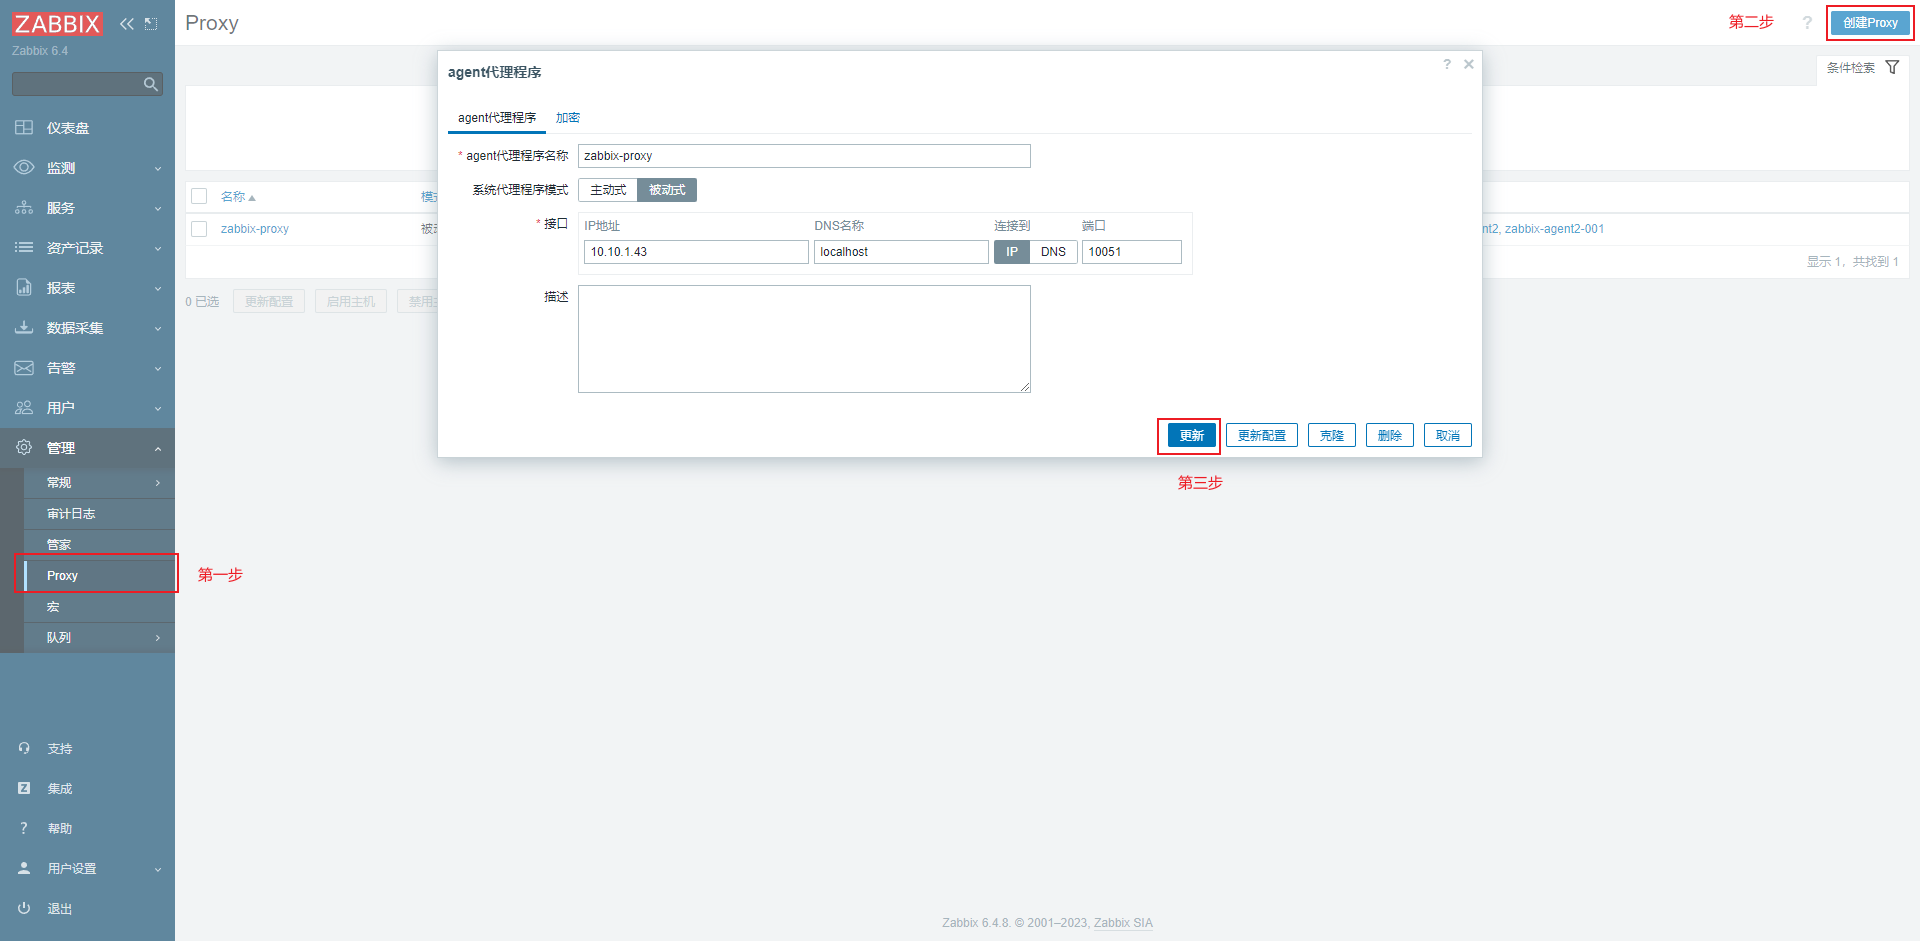The width and height of the screenshot is (1920, 941).
Task: Click the IP地址 input field
Action: click(695, 252)
